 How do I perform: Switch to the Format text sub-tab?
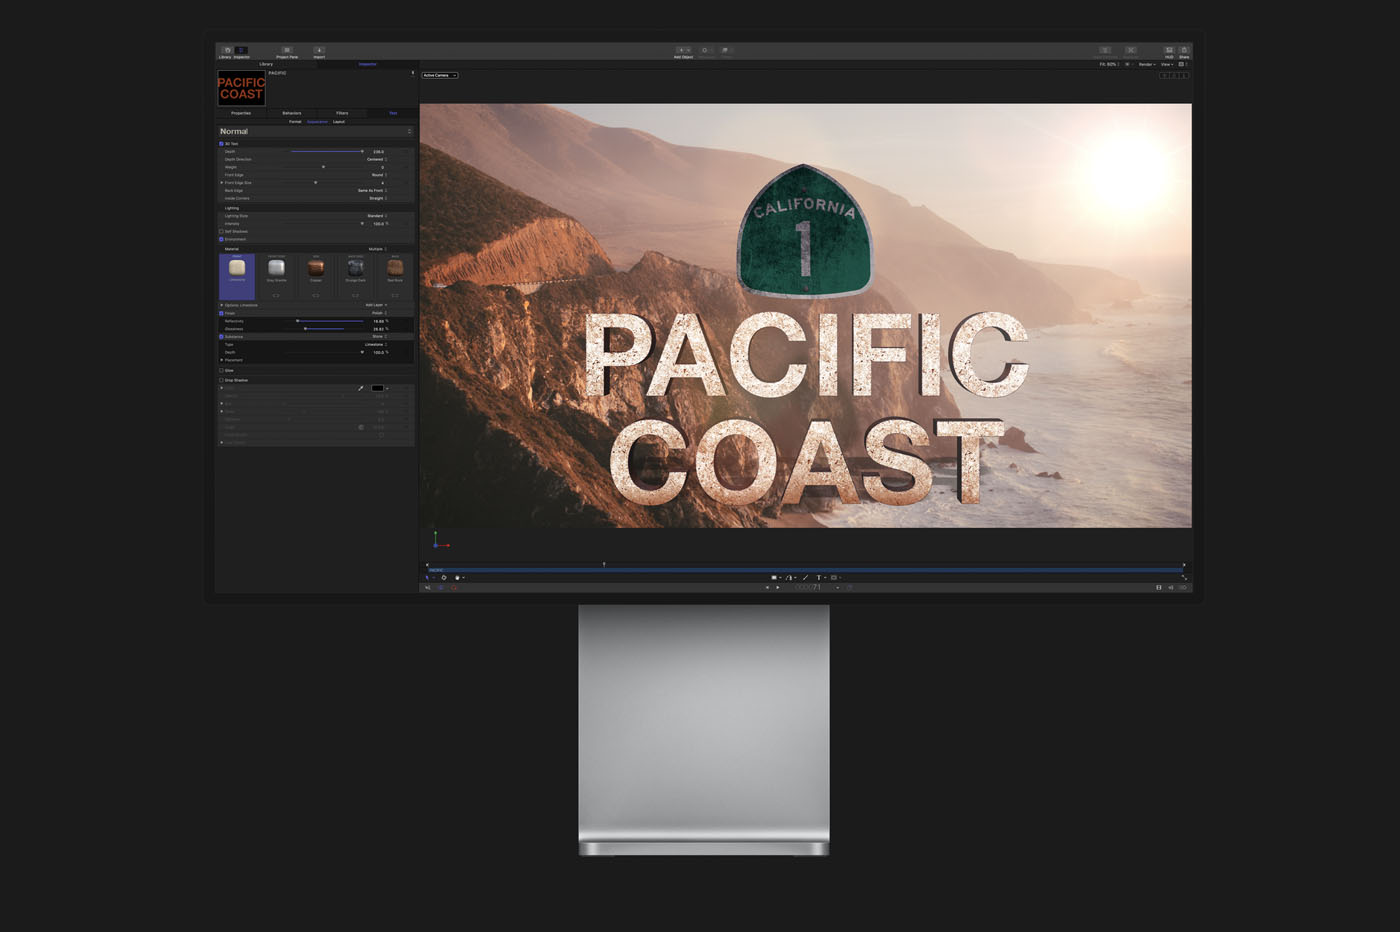(x=295, y=122)
